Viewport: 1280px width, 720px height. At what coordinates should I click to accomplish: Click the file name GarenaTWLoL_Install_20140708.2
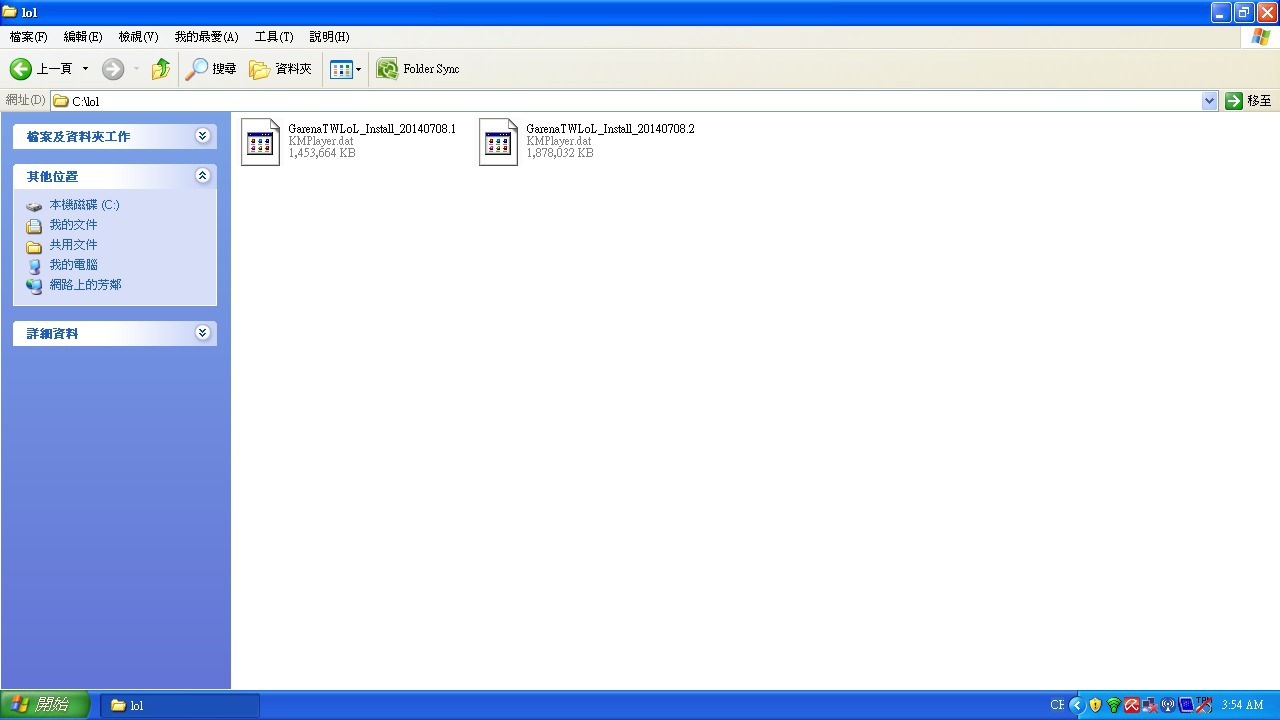tap(610, 129)
